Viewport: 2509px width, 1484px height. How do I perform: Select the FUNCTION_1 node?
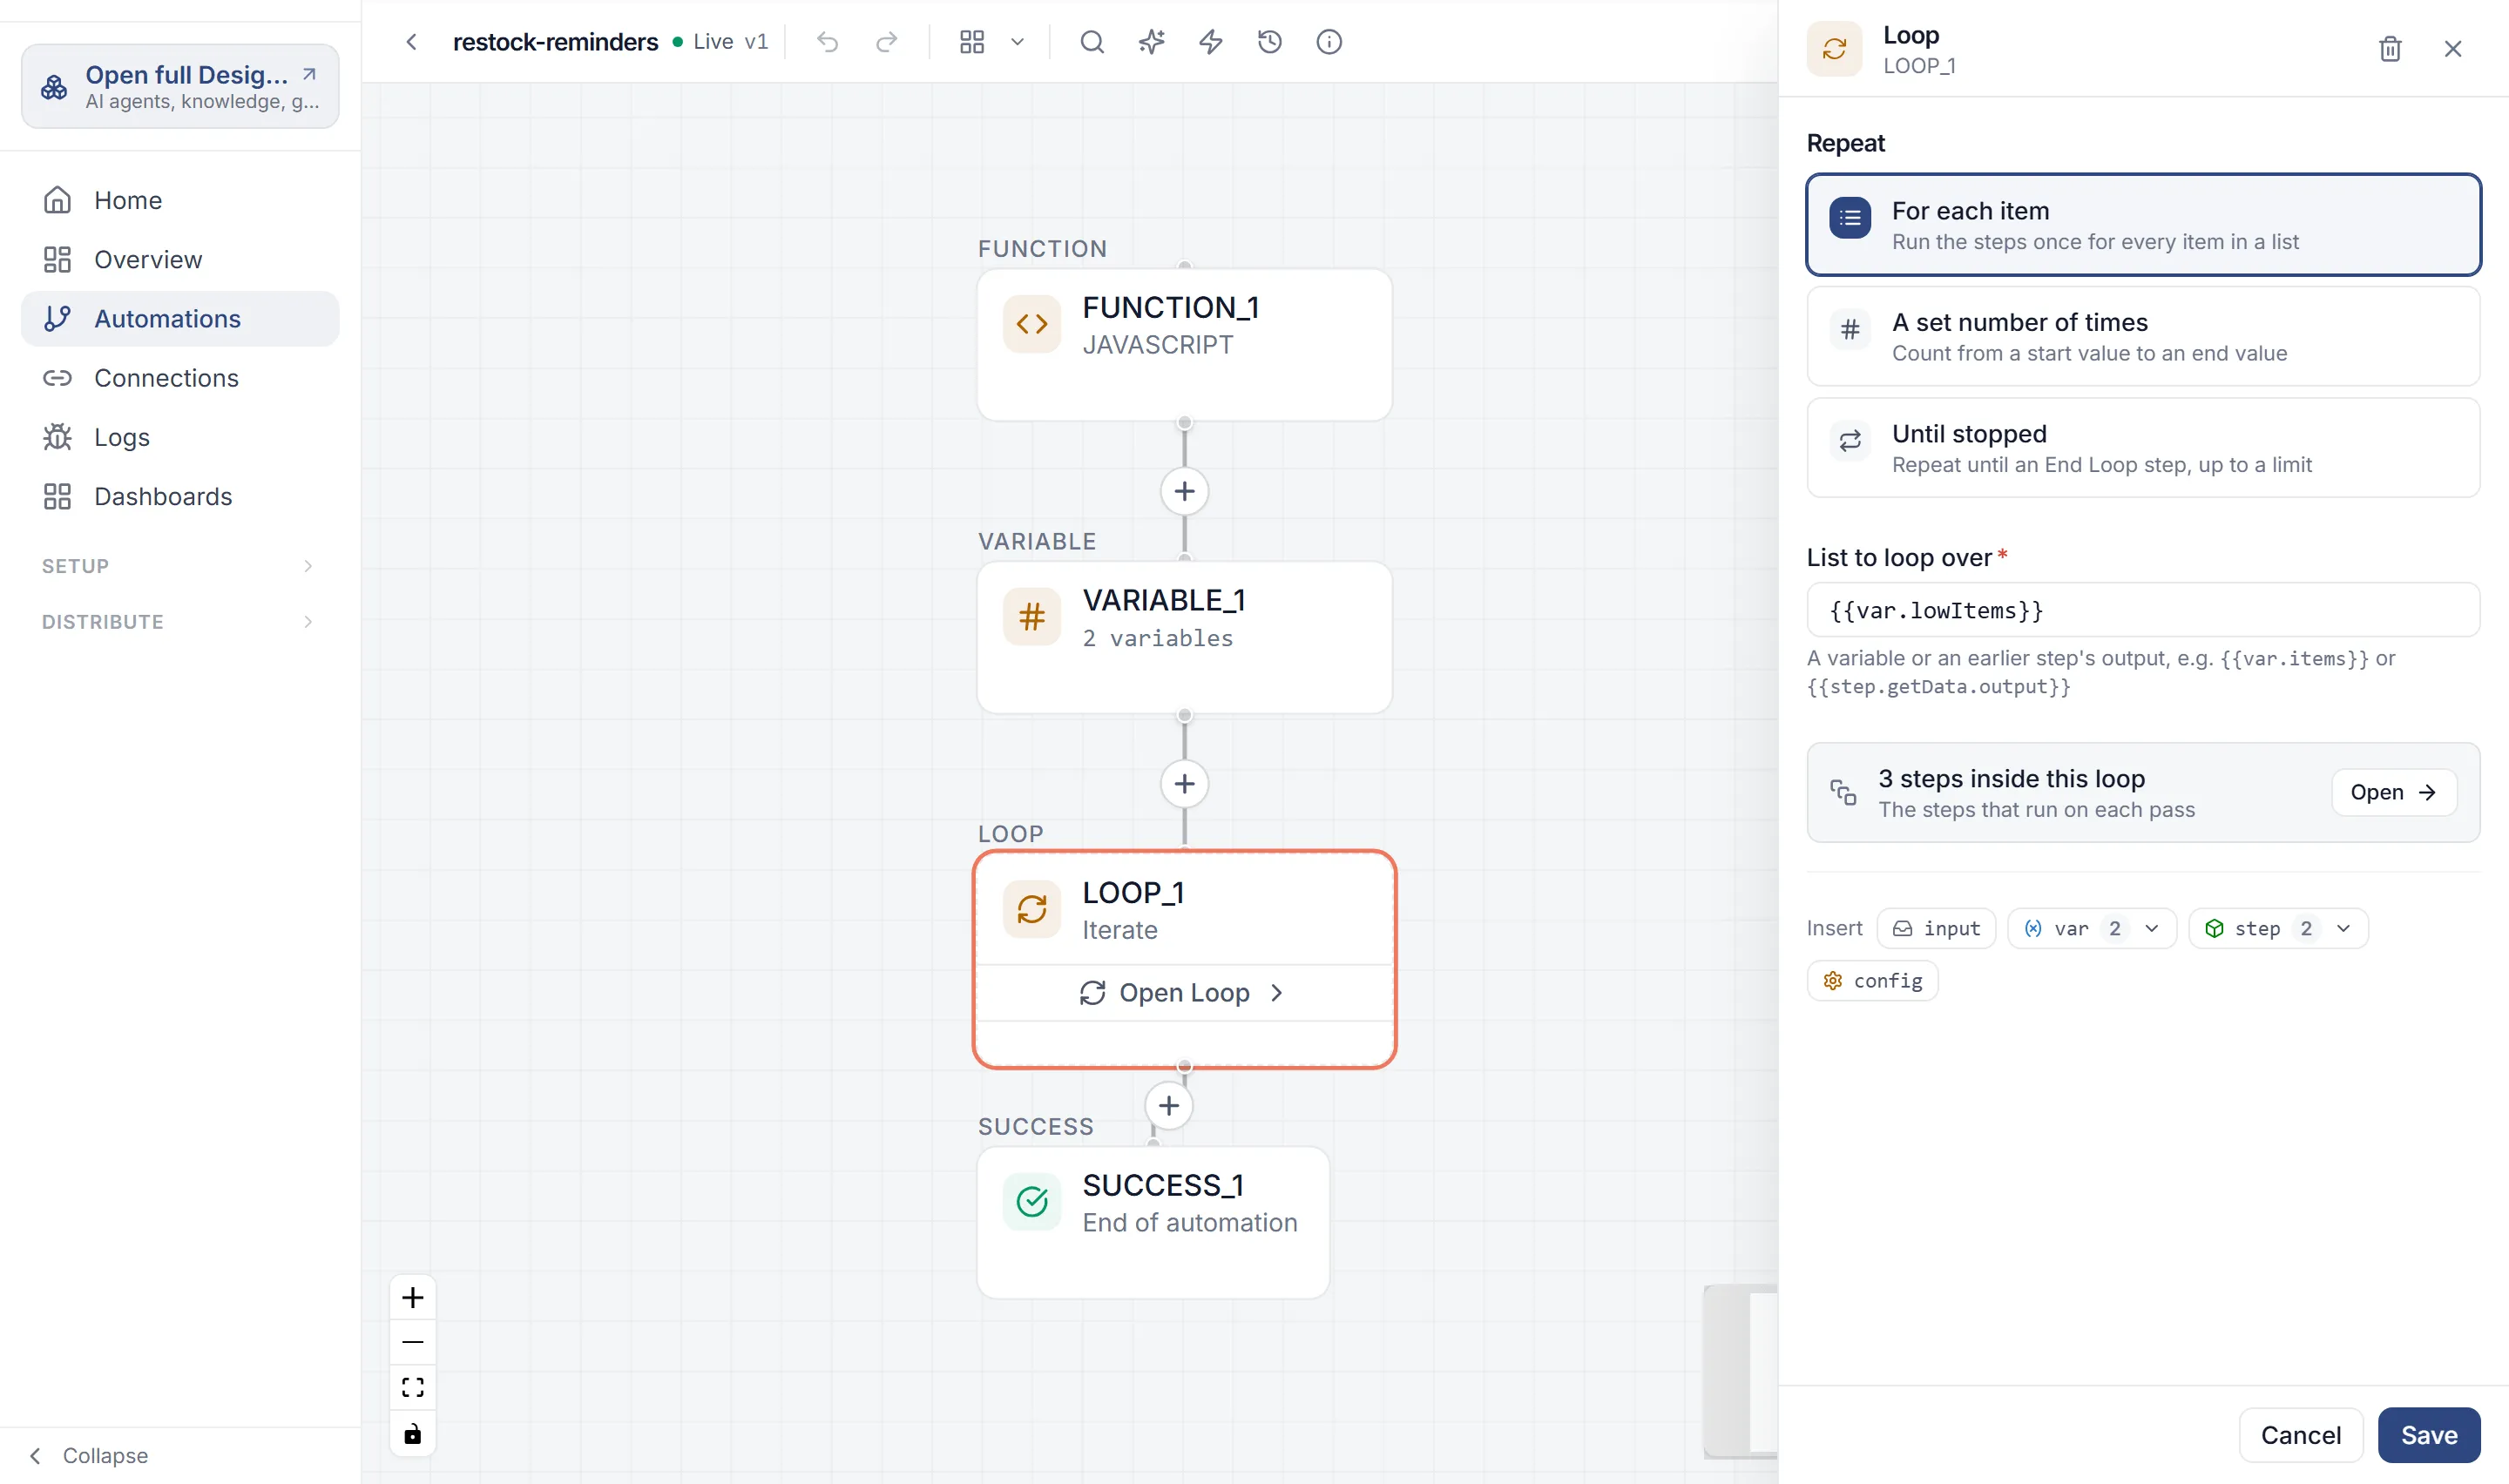(x=1184, y=345)
